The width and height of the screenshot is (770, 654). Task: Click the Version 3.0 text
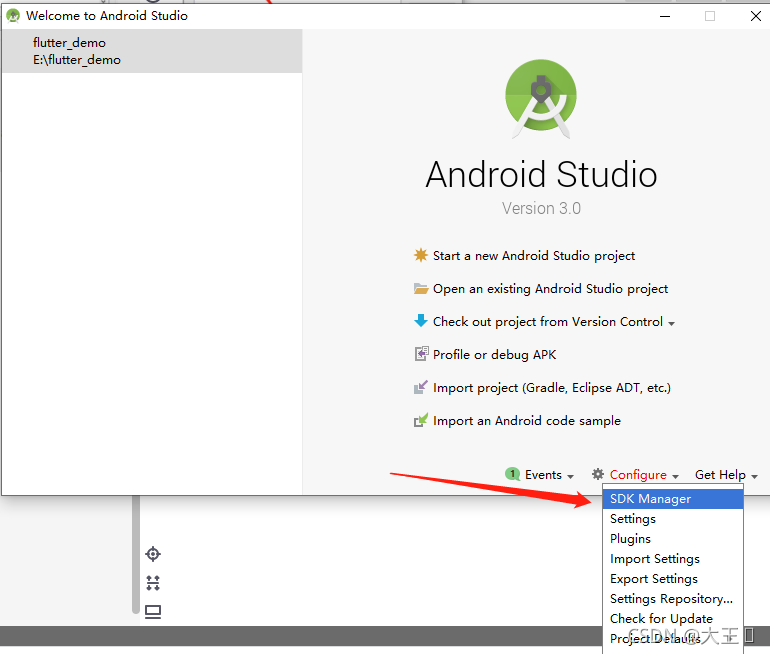point(541,208)
